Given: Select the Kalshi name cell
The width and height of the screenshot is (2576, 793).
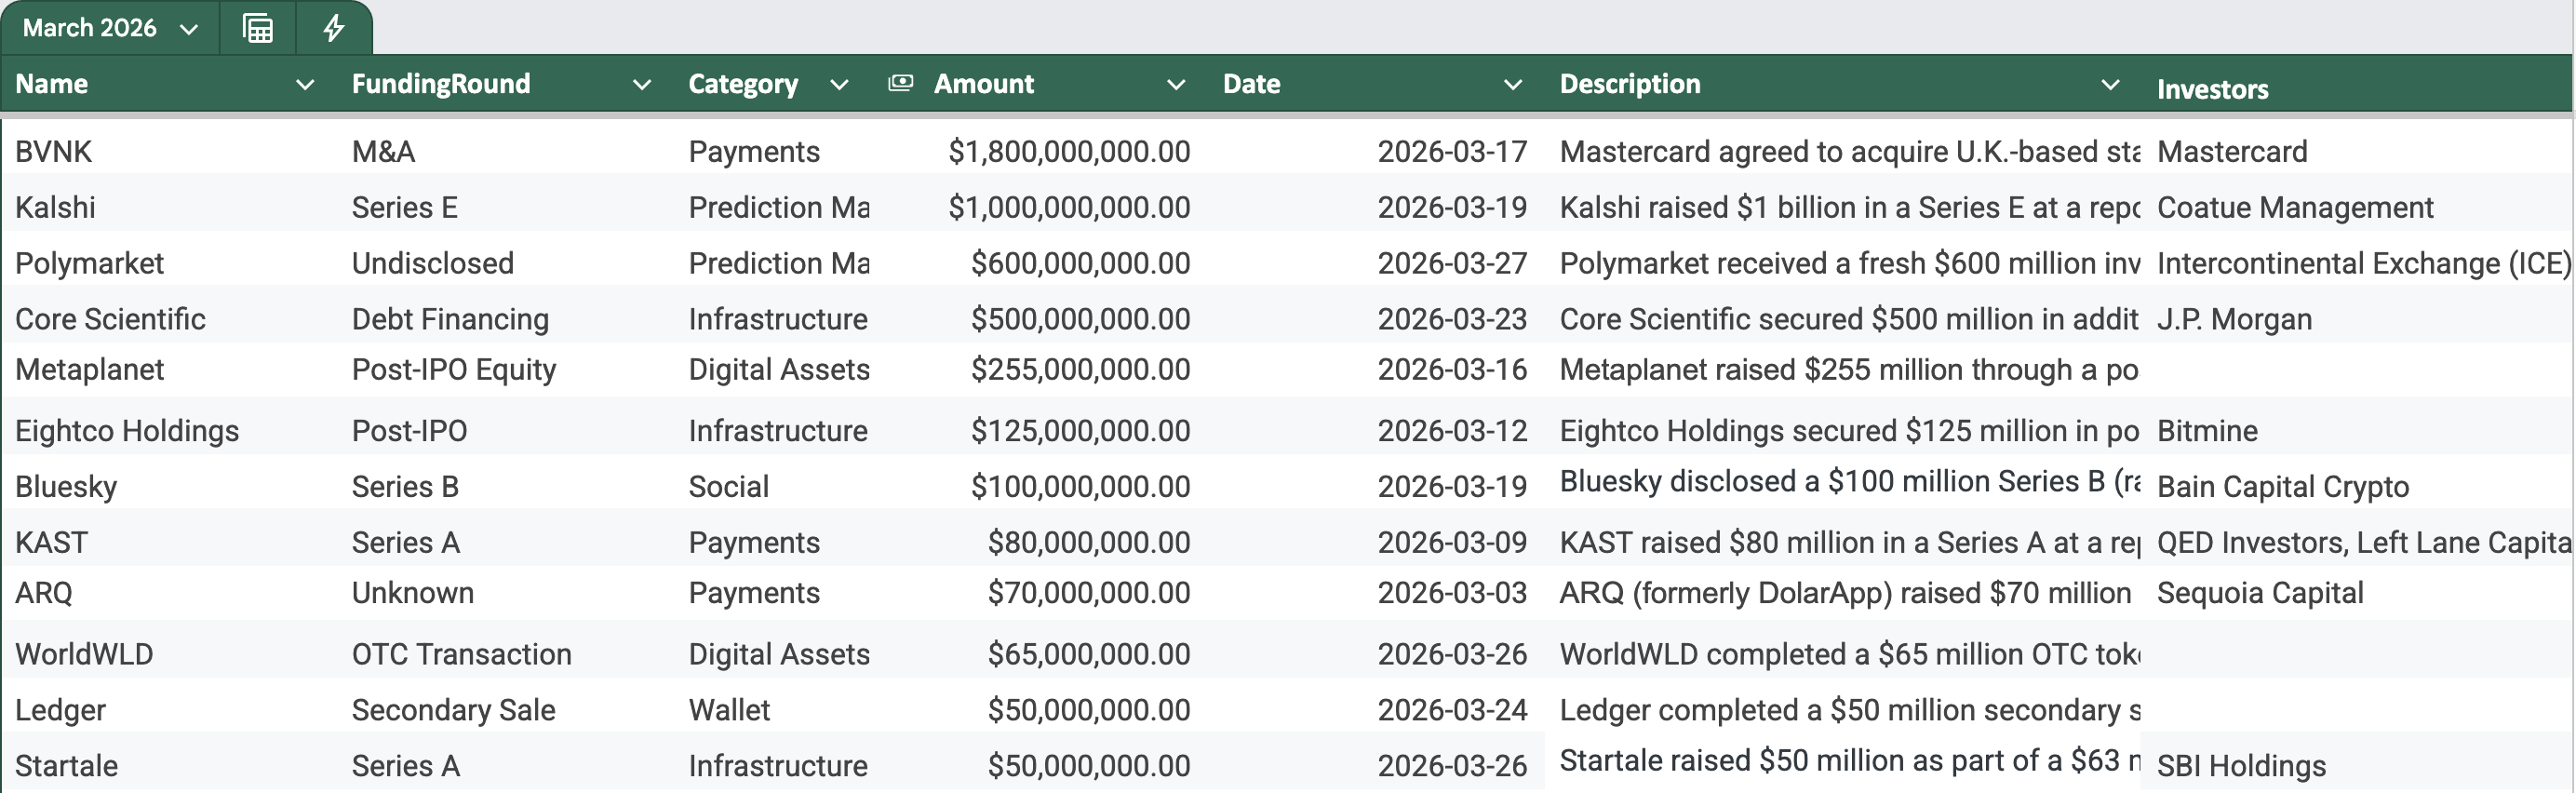Looking at the screenshot, I should pos(55,208).
